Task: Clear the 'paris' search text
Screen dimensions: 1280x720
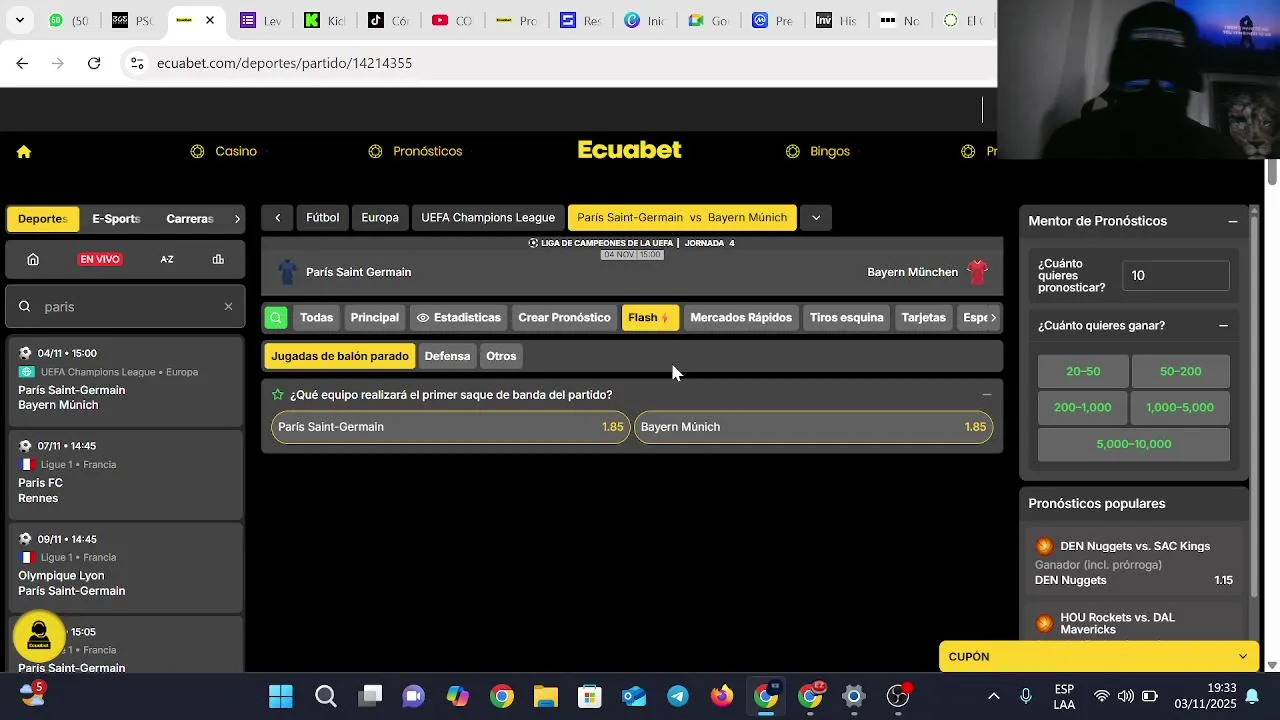Action: (228, 307)
